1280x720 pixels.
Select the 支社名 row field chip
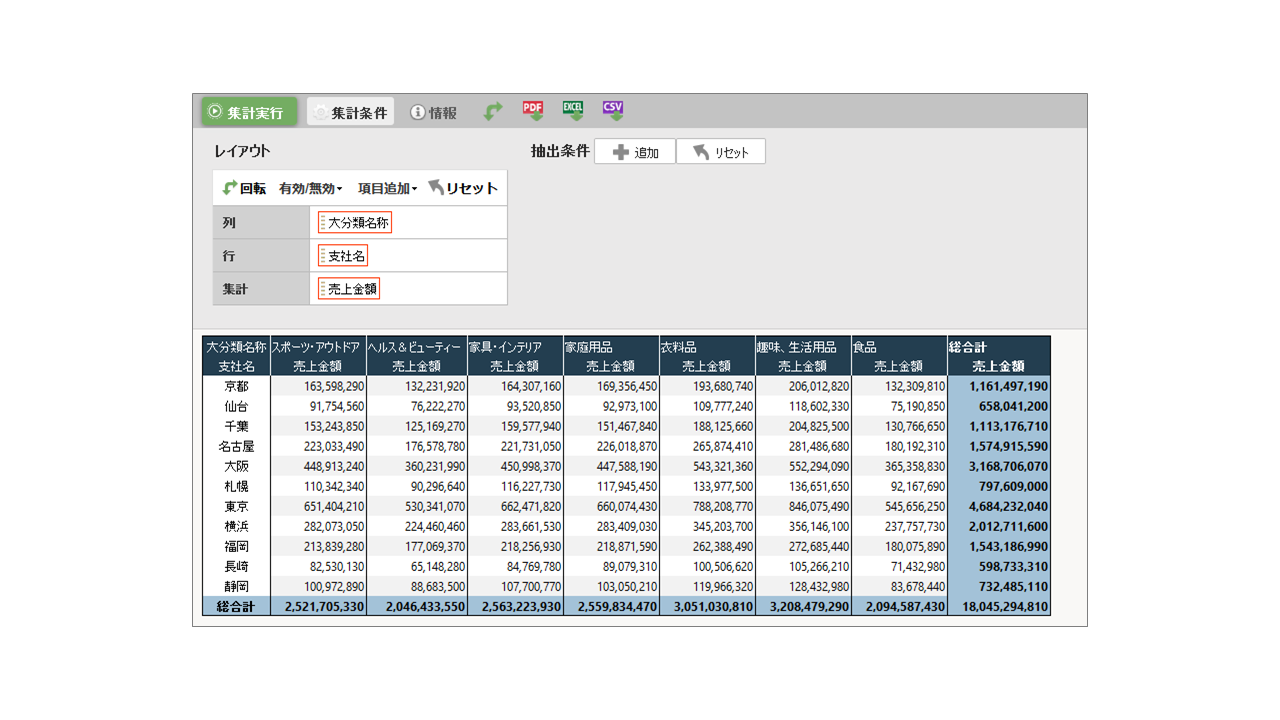click(x=343, y=256)
